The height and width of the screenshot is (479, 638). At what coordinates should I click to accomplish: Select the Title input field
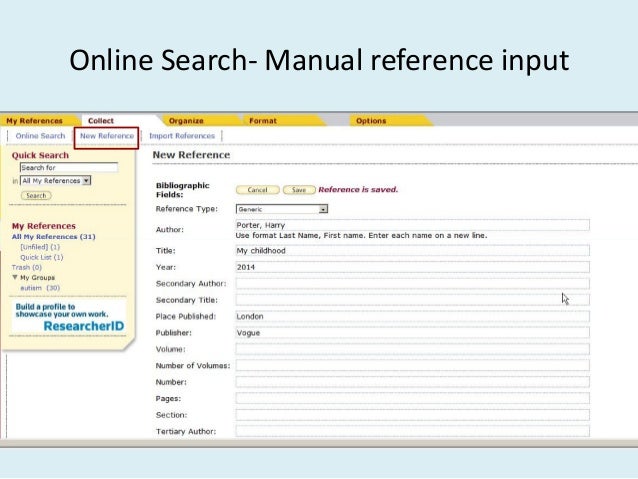click(412, 250)
